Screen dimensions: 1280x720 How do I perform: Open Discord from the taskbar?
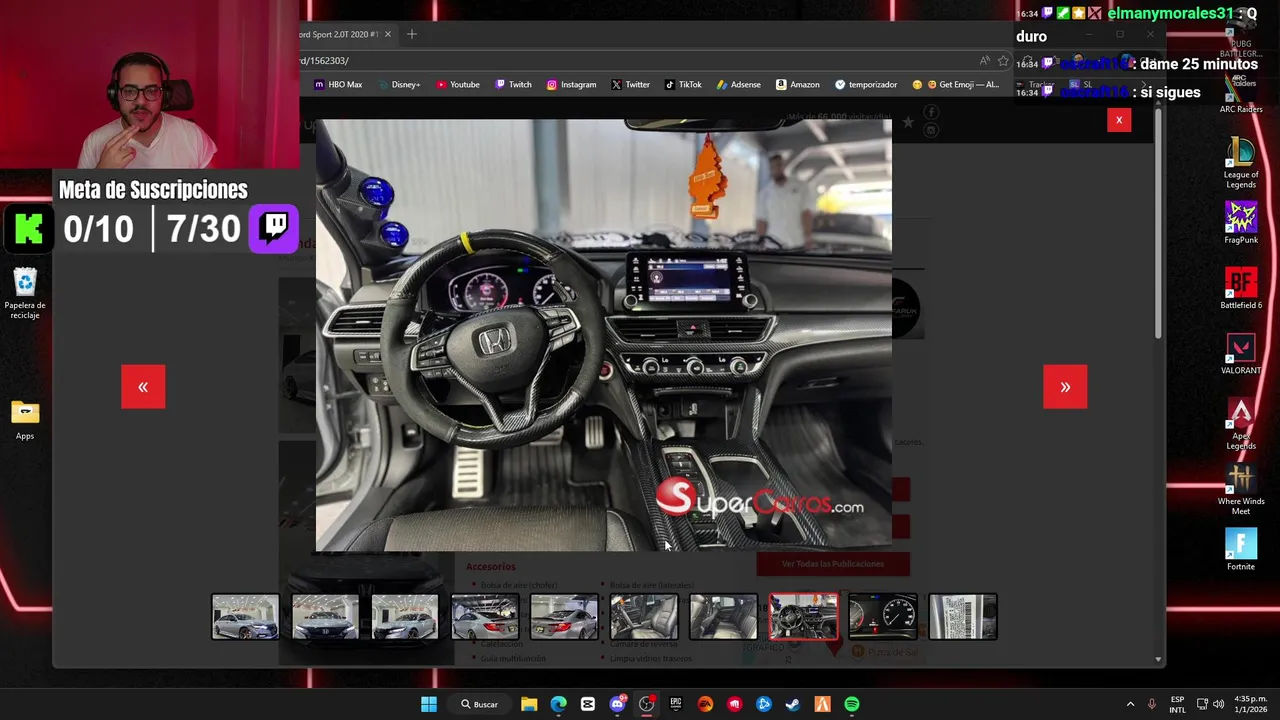pos(617,704)
